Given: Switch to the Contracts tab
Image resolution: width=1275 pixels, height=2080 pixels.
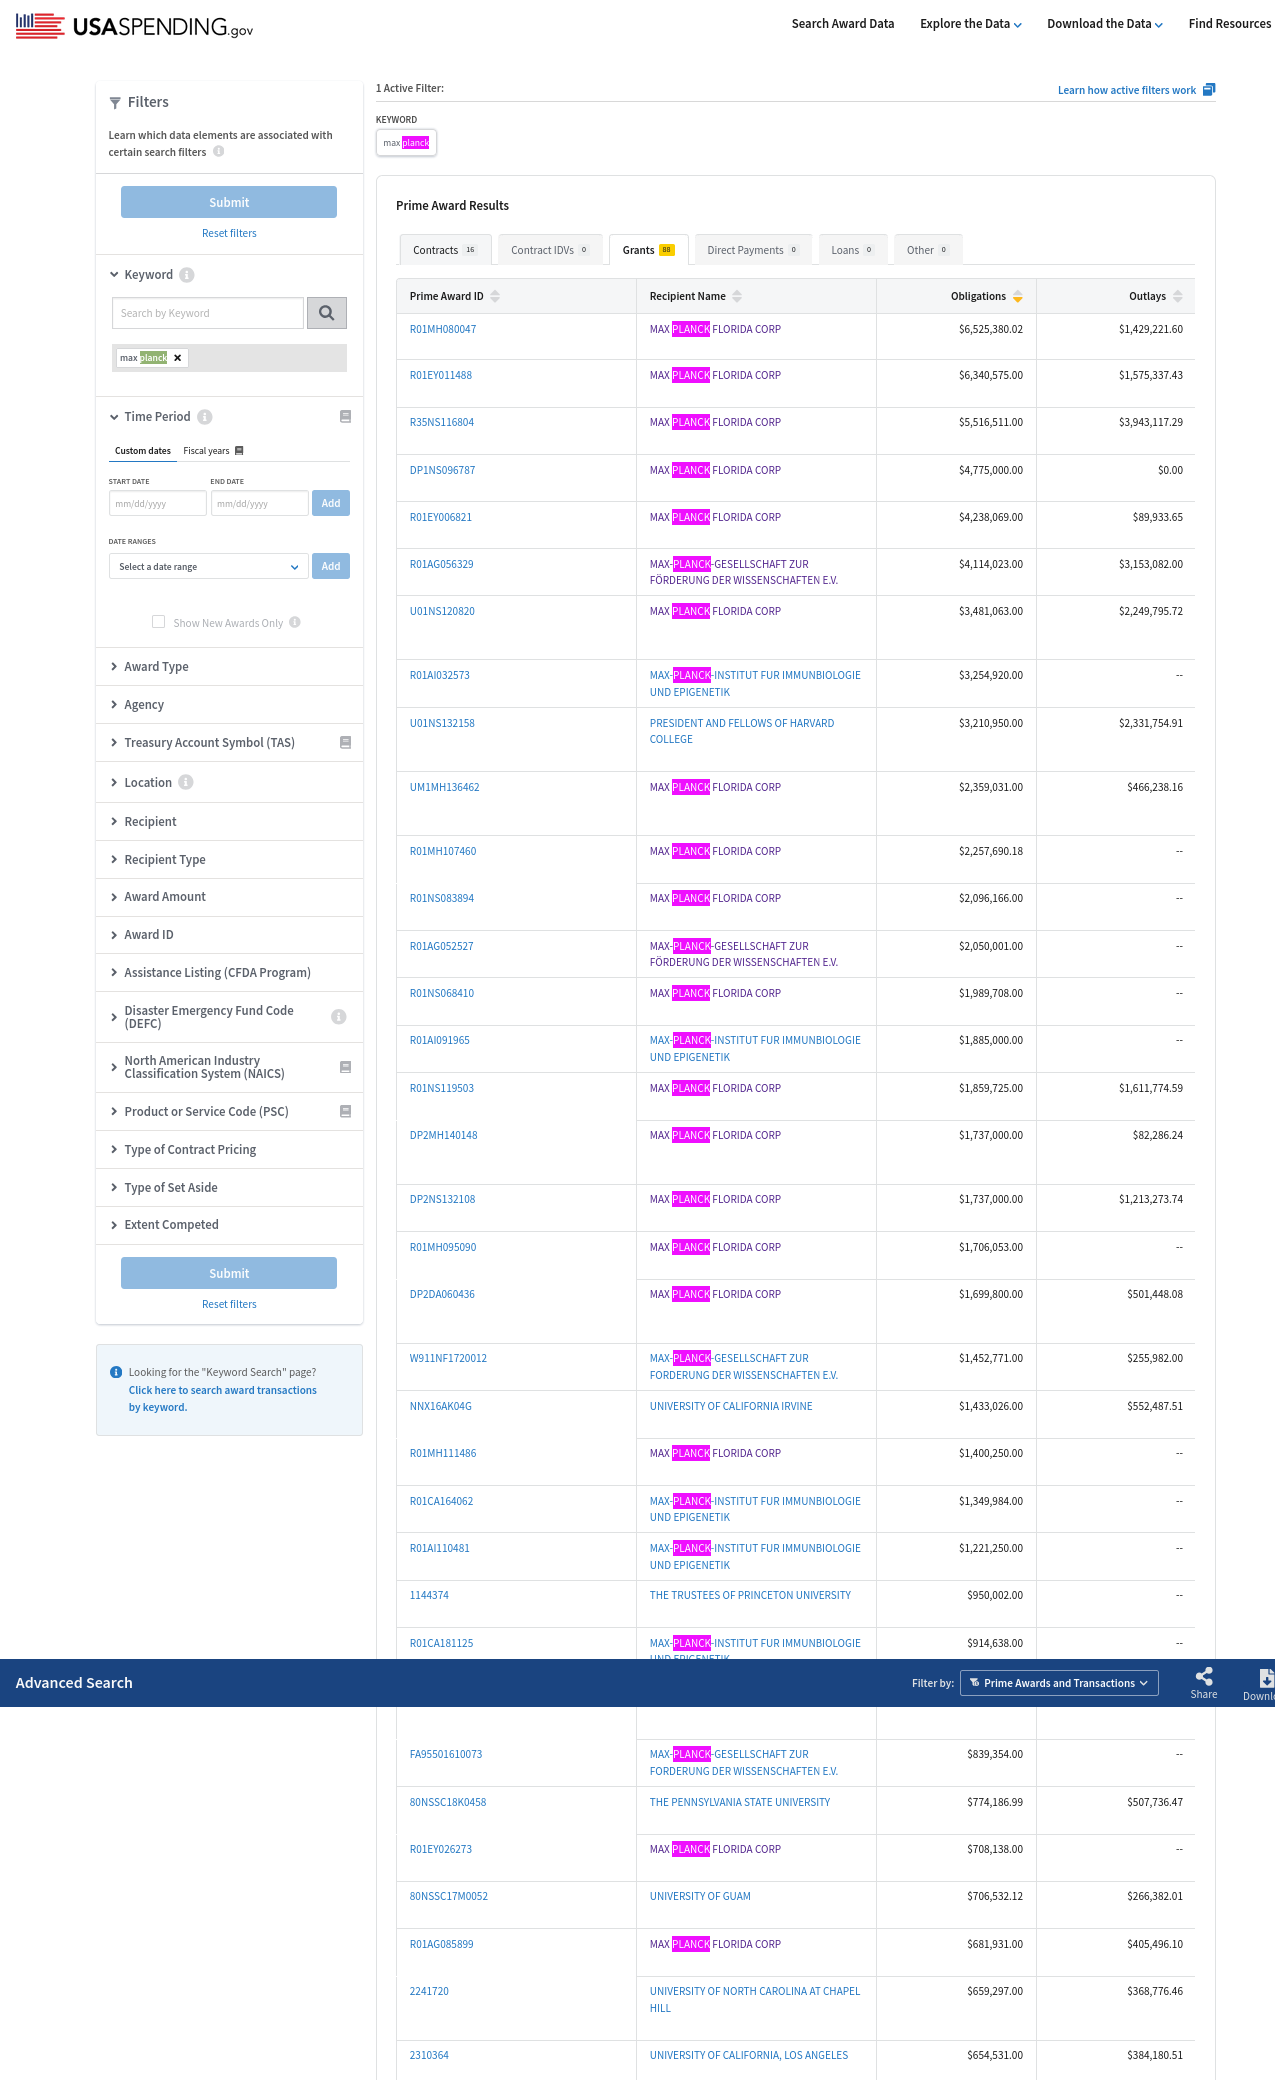Looking at the screenshot, I should pos(445,250).
